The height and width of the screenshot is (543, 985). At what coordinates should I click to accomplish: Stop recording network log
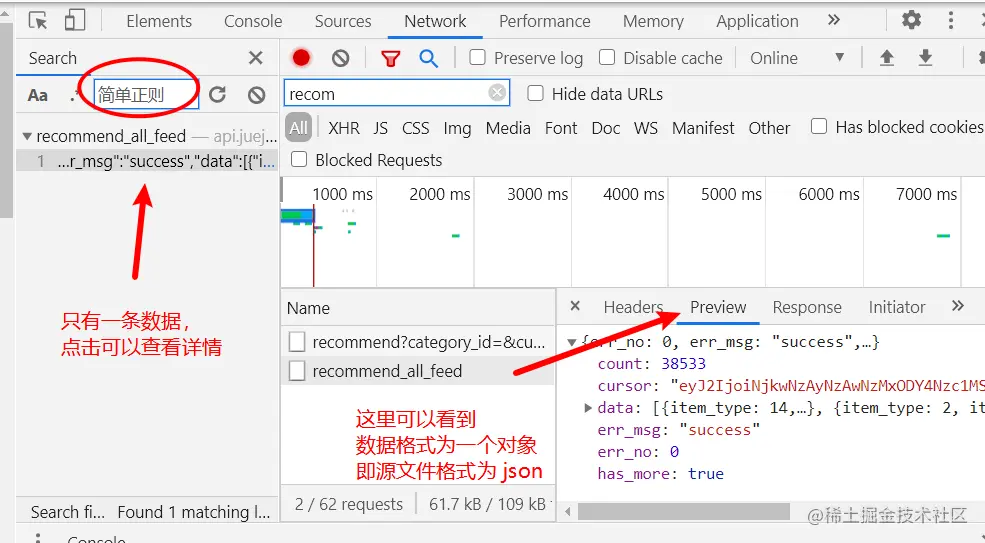[302, 58]
